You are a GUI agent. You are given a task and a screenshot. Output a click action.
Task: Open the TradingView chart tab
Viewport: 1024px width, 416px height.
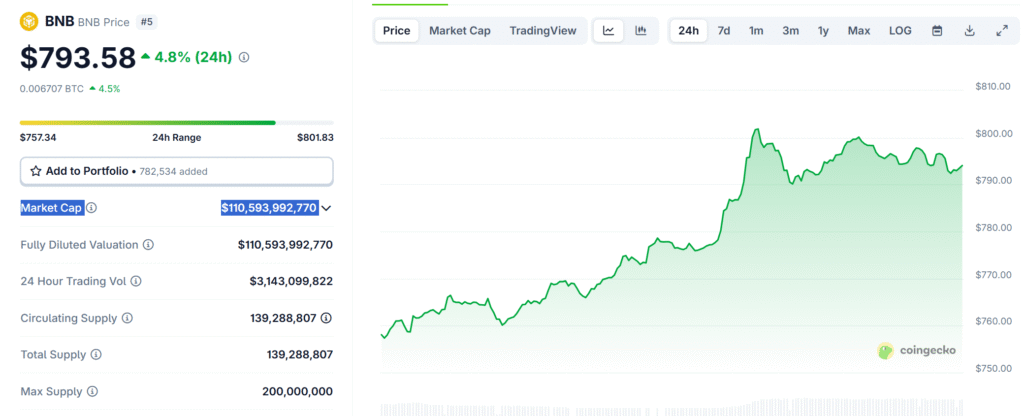point(542,31)
